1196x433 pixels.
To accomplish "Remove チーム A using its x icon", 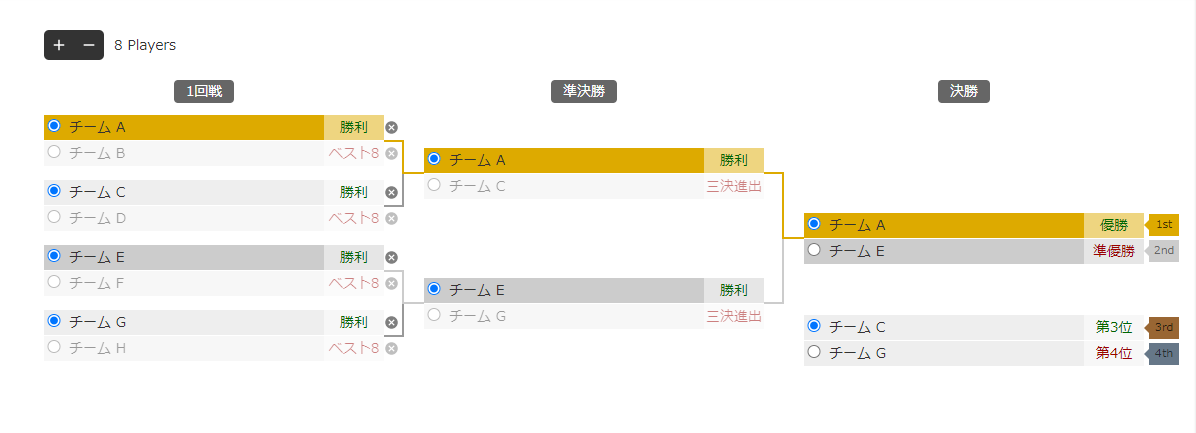I will click(391, 127).
